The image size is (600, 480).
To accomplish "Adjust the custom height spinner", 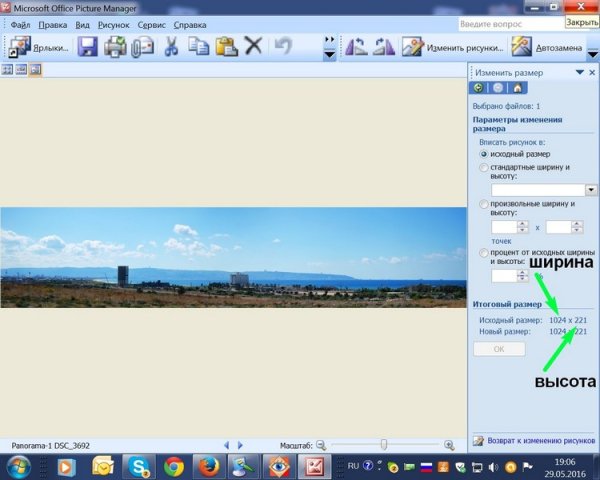I will tap(577, 227).
